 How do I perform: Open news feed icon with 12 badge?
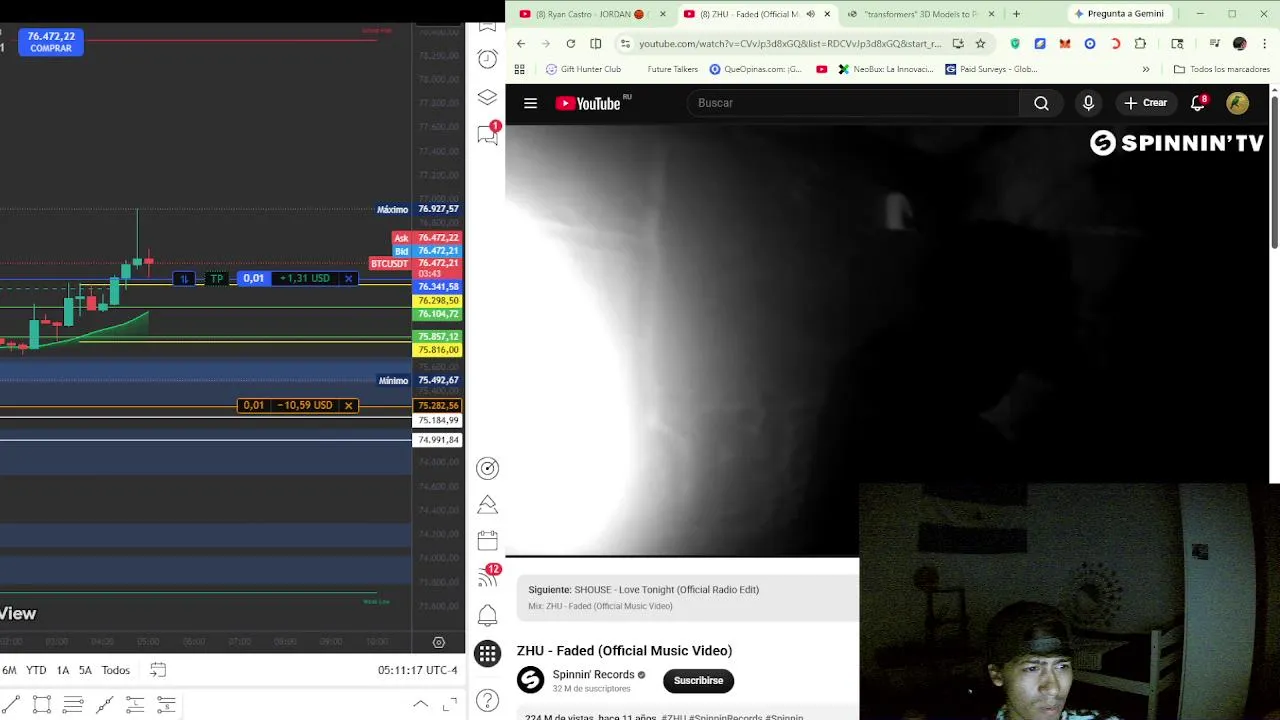pos(488,577)
